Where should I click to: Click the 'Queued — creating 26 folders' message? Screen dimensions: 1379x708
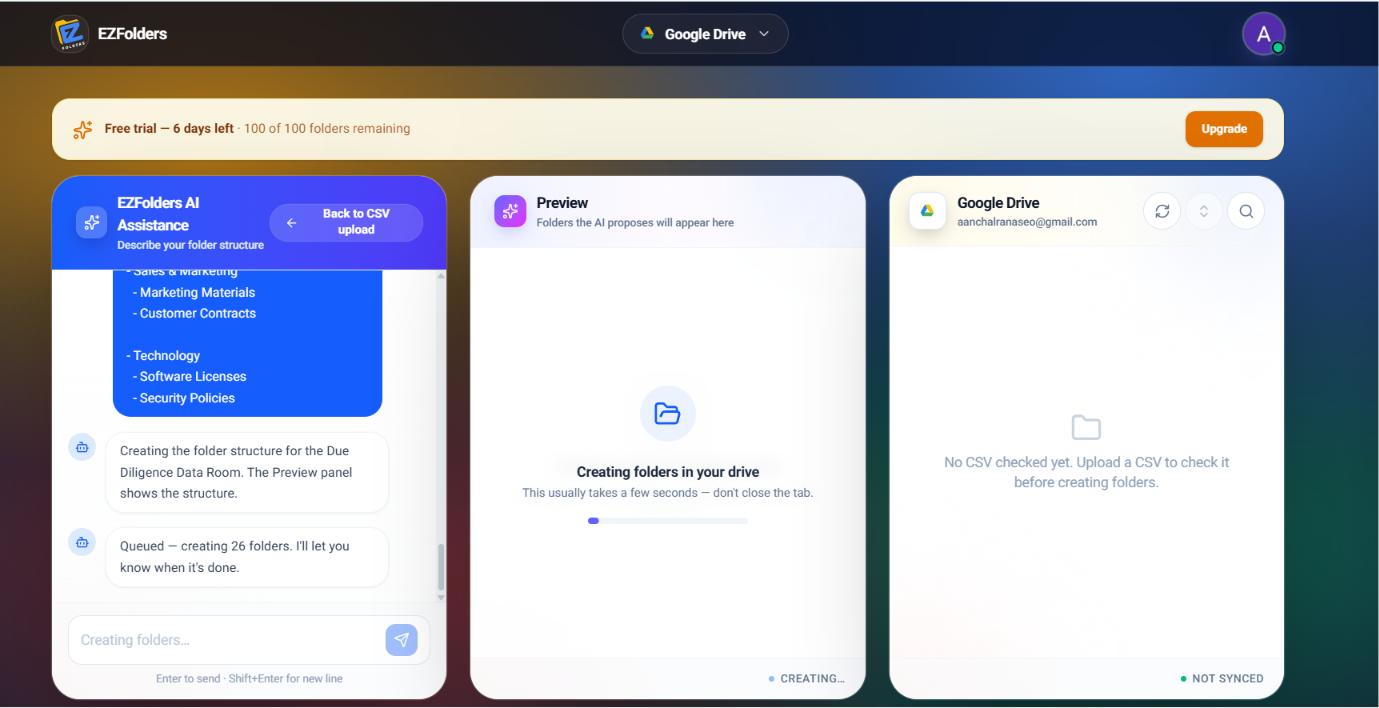point(246,557)
